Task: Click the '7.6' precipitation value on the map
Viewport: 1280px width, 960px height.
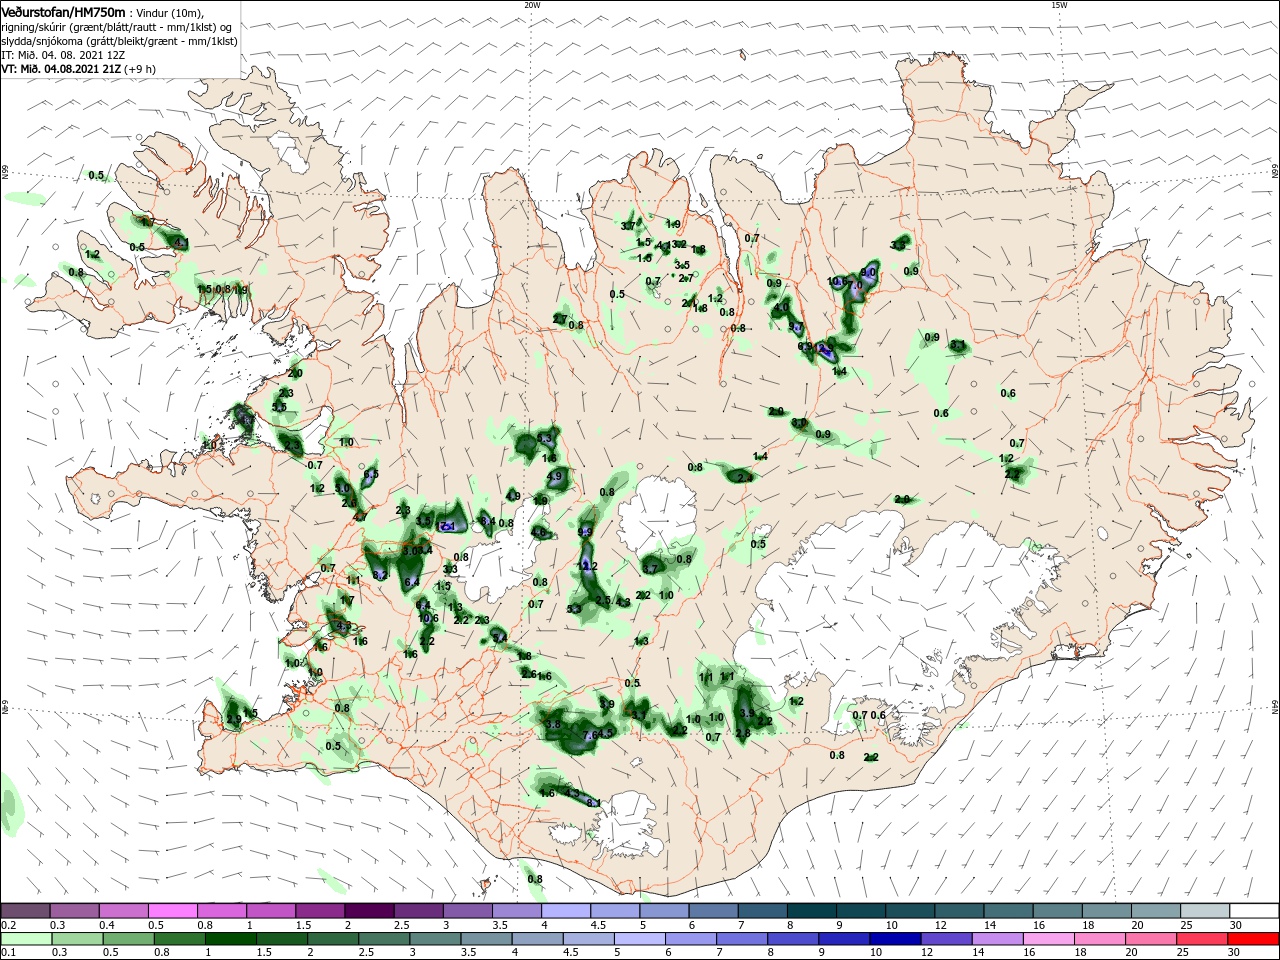Action: [x=590, y=735]
